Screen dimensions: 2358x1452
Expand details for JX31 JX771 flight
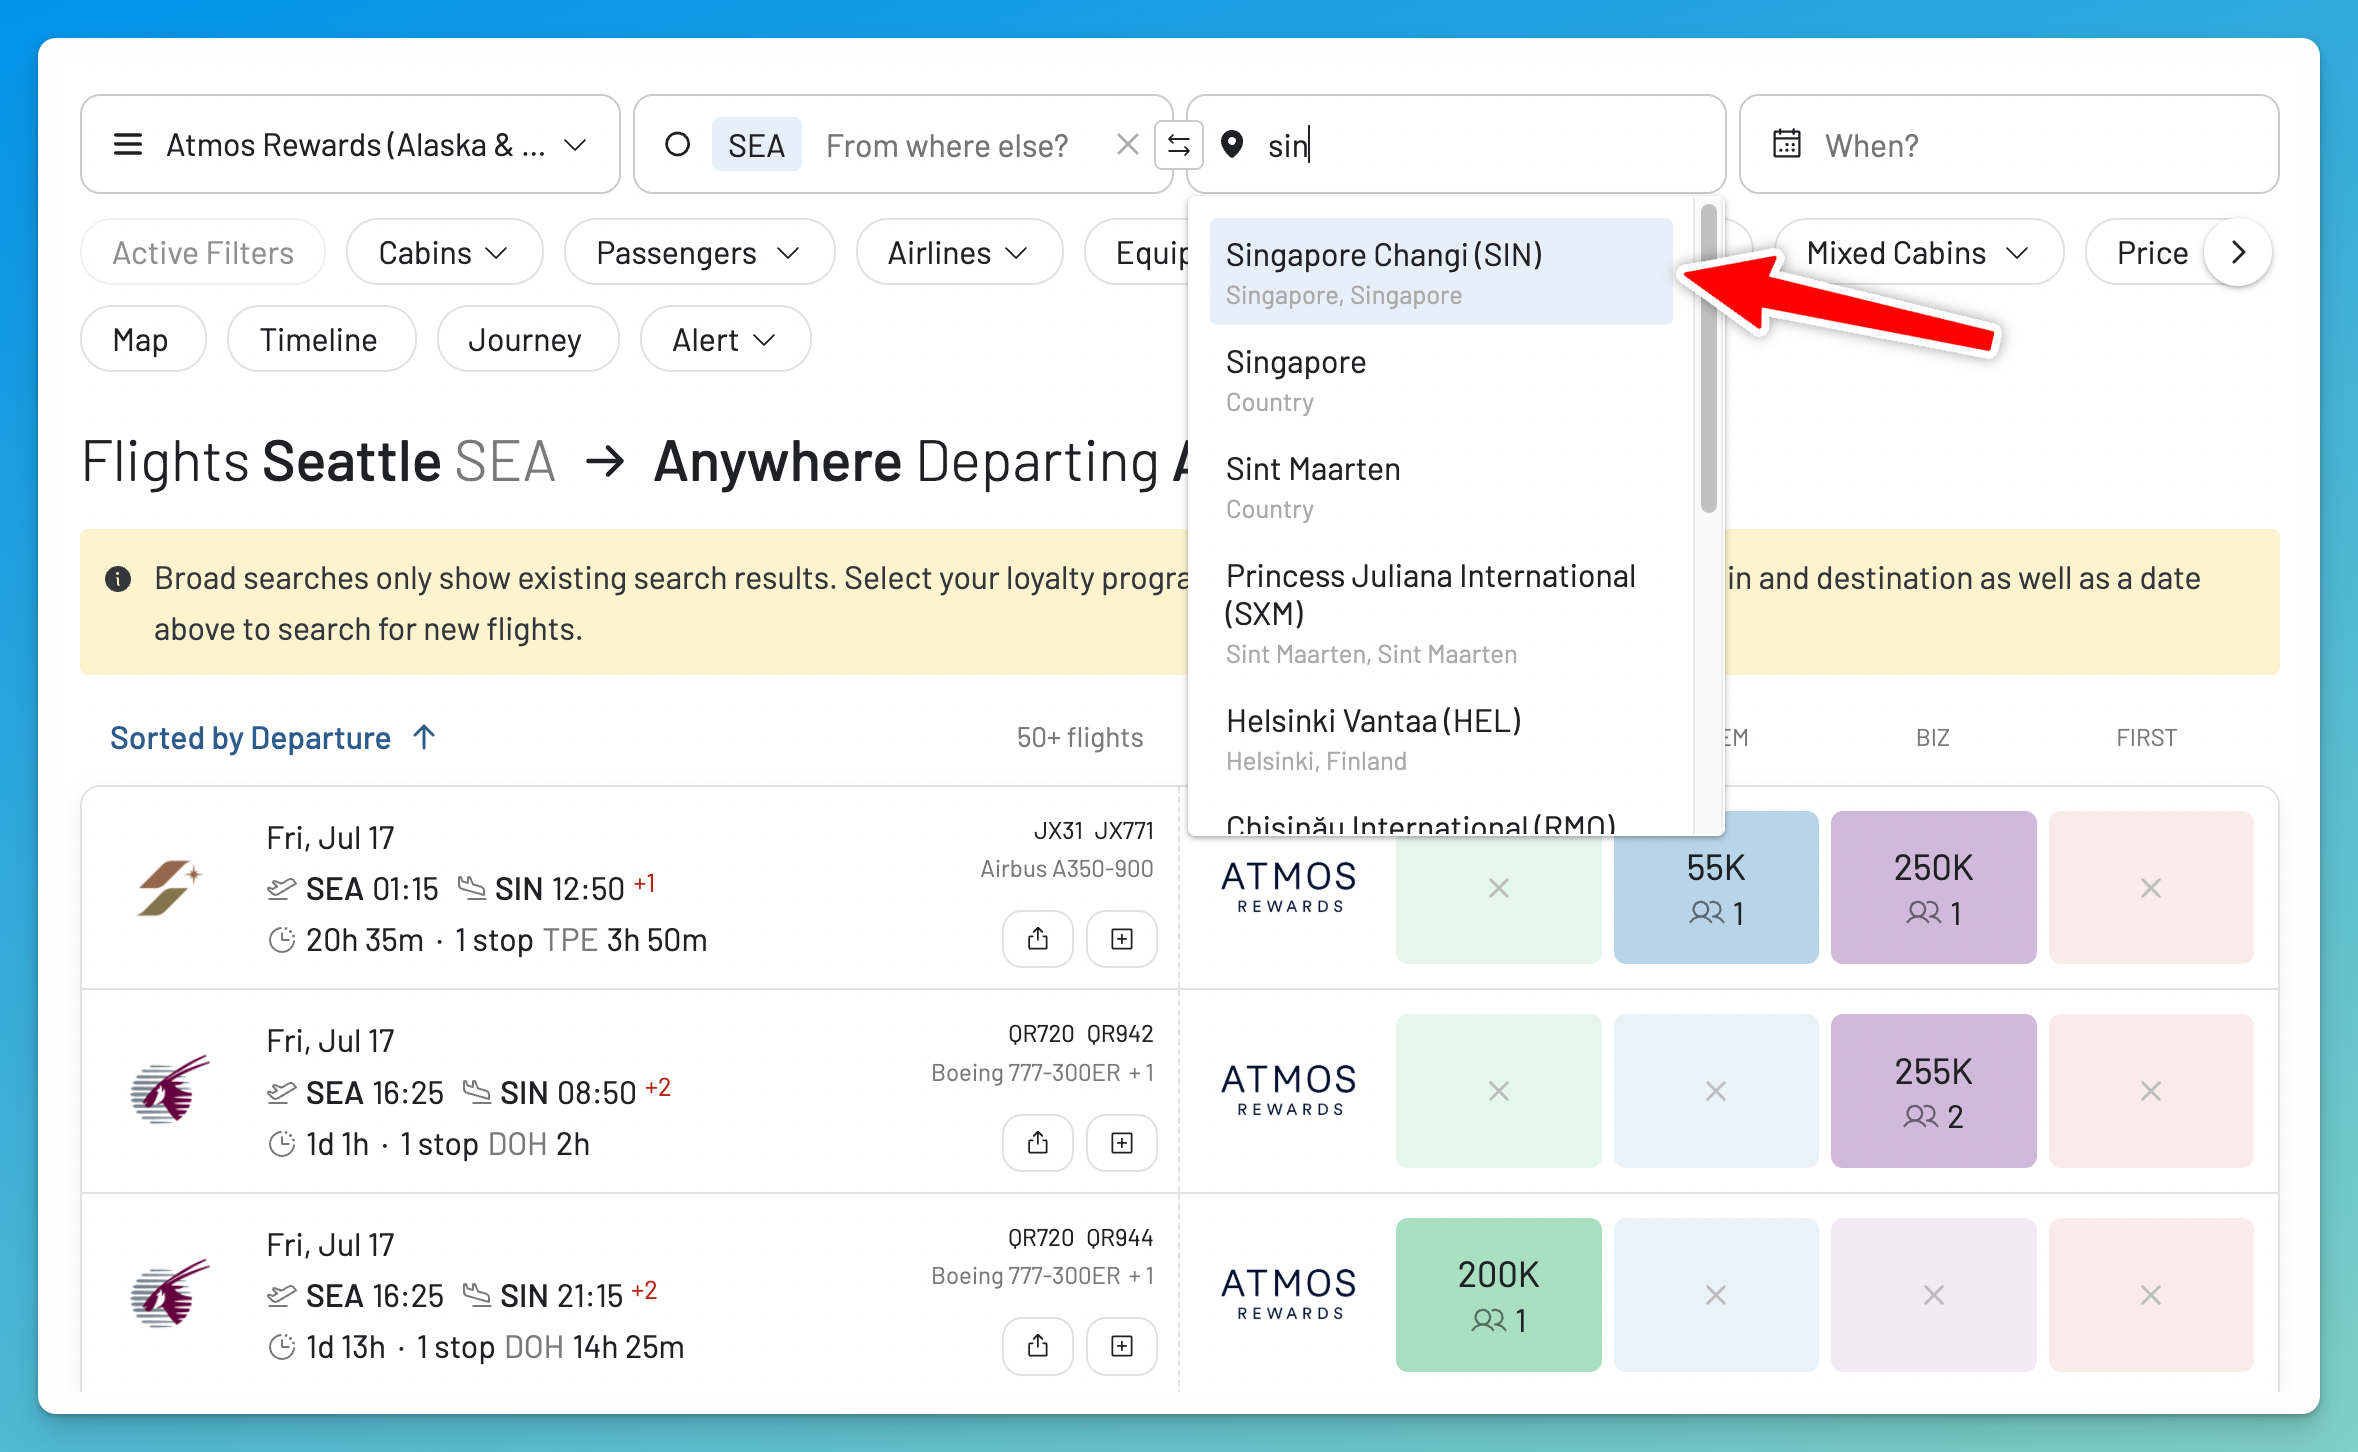pos(1122,939)
